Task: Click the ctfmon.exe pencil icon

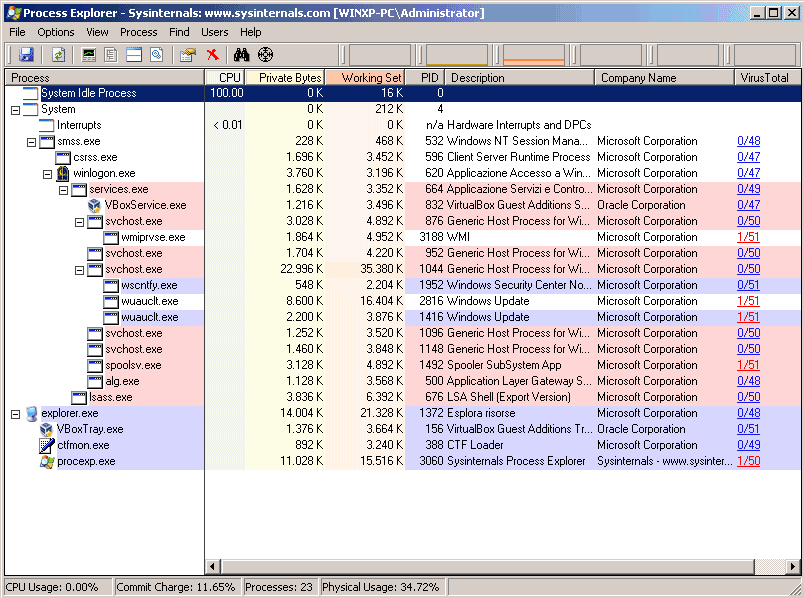Action: [x=47, y=445]
